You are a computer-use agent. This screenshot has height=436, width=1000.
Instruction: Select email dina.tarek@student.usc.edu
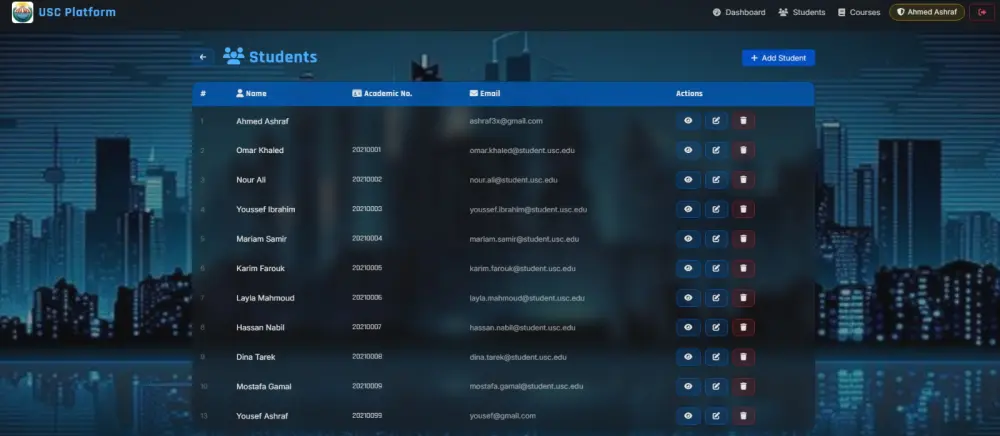(x=518, y=357)
